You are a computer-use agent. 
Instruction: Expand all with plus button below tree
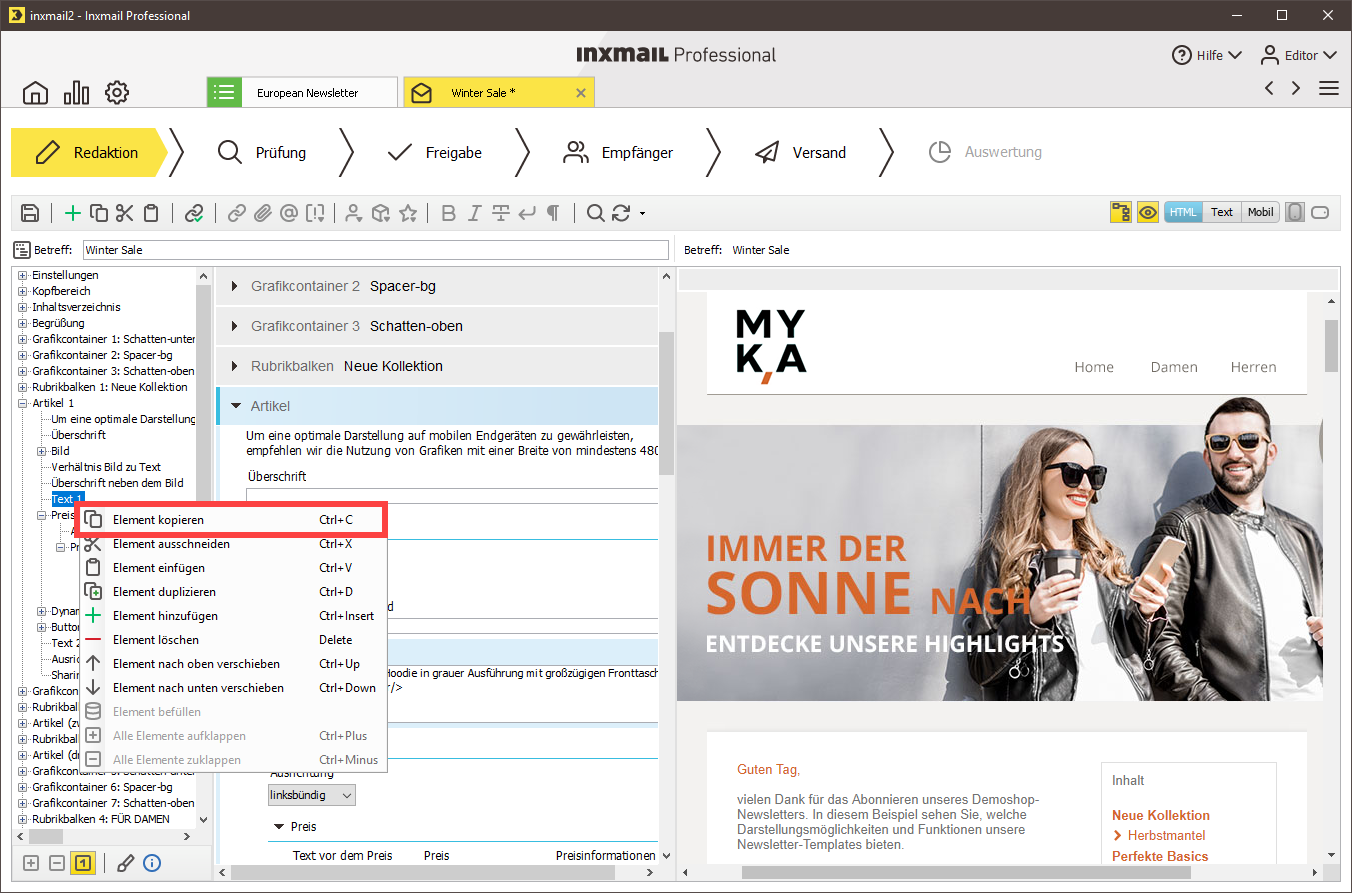click(x=31, y=863)
